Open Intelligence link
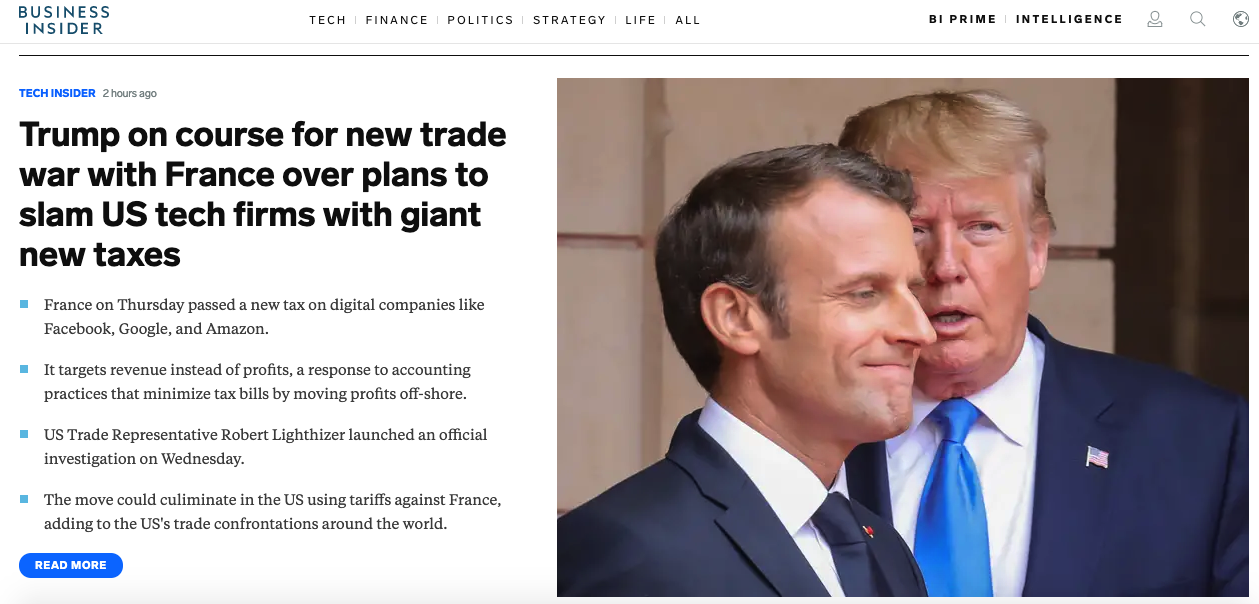This screenshot has width=1259, height=604. (x=1069, y=19)
